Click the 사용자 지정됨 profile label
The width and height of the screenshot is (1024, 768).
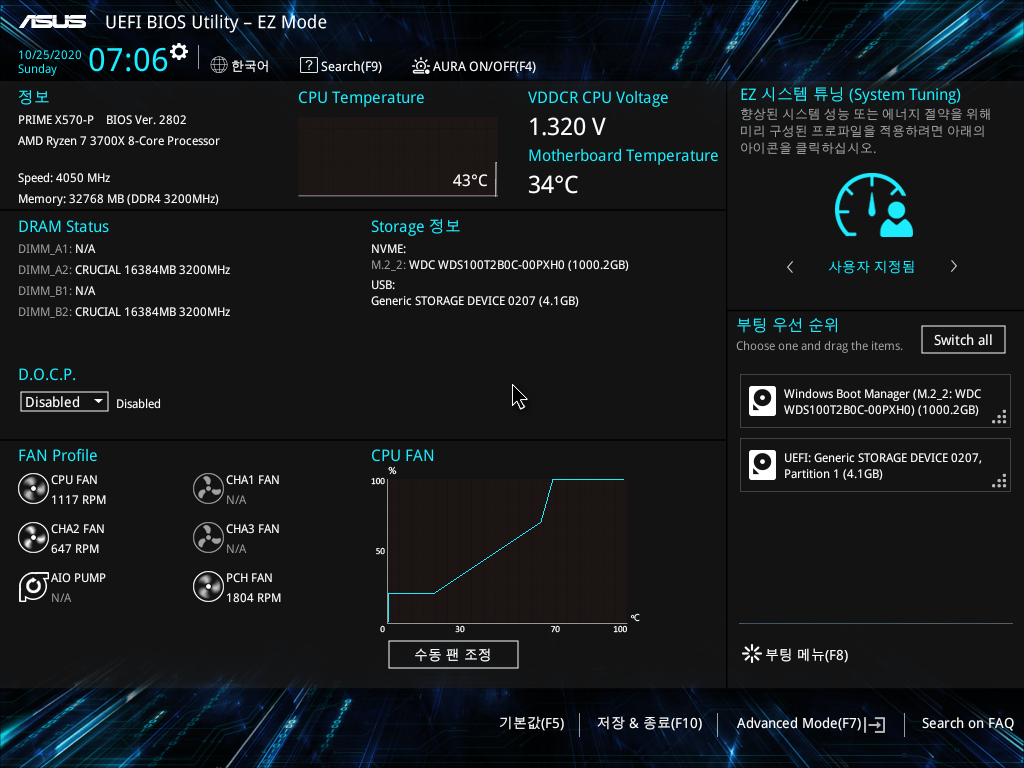point(871,266)
